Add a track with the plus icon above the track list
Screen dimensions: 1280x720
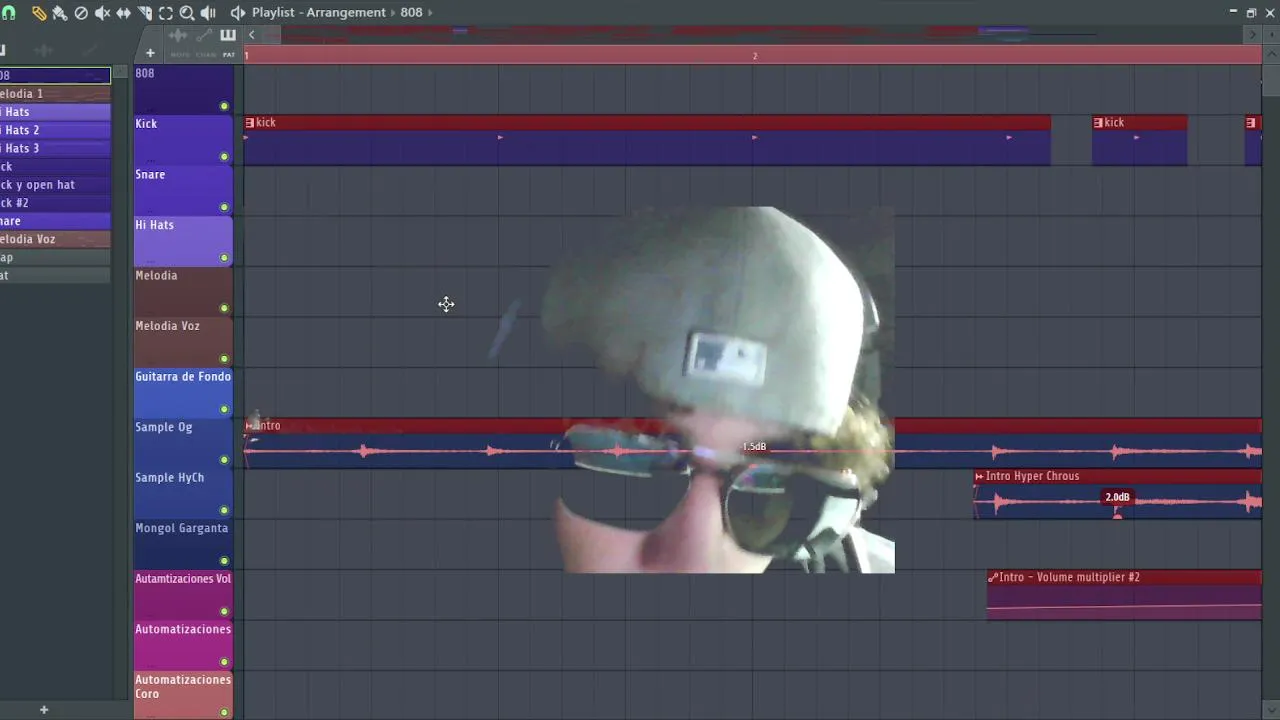click(x=150, y=53)
